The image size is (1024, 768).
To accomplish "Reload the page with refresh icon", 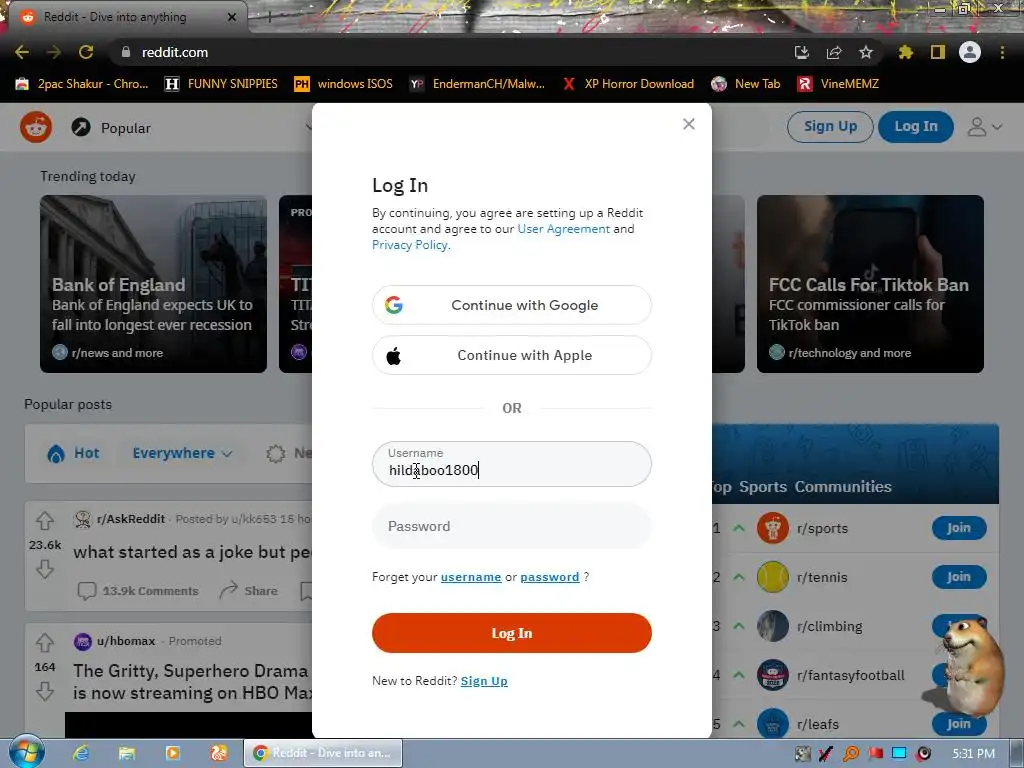I will (x=86, y=52).
